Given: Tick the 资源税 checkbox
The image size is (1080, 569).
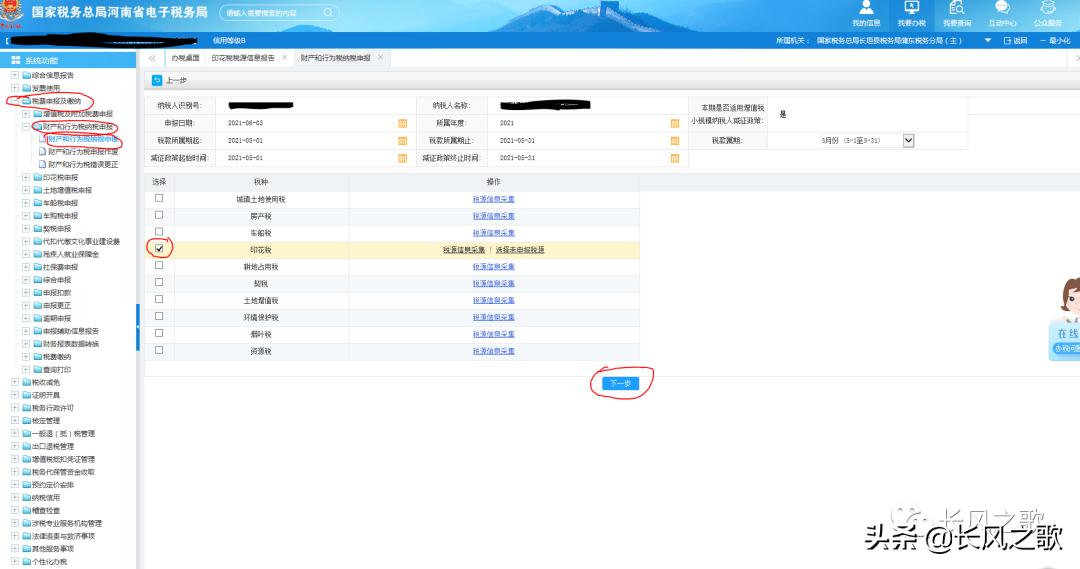Looking at the screenshot, I should coord(159,350).
